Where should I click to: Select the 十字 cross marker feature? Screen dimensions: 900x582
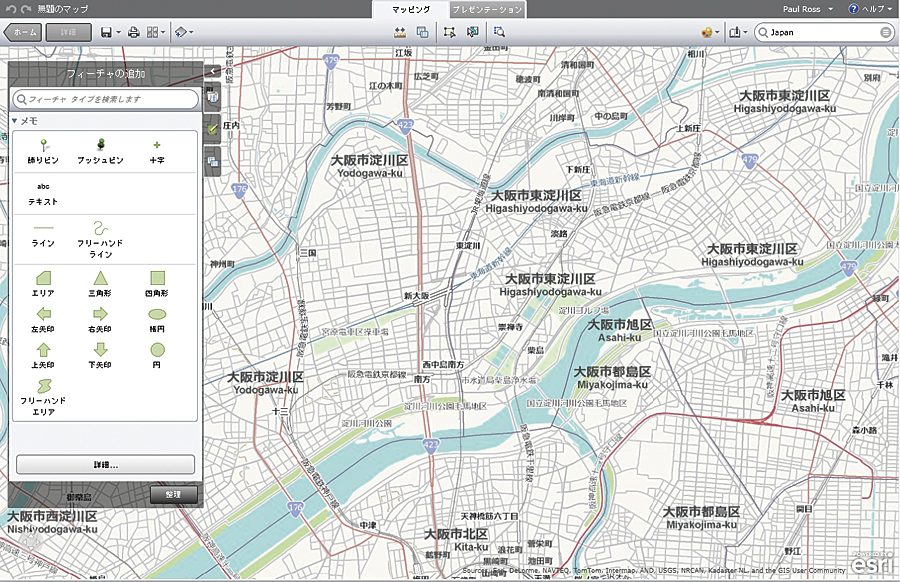[x=157, y=150]
